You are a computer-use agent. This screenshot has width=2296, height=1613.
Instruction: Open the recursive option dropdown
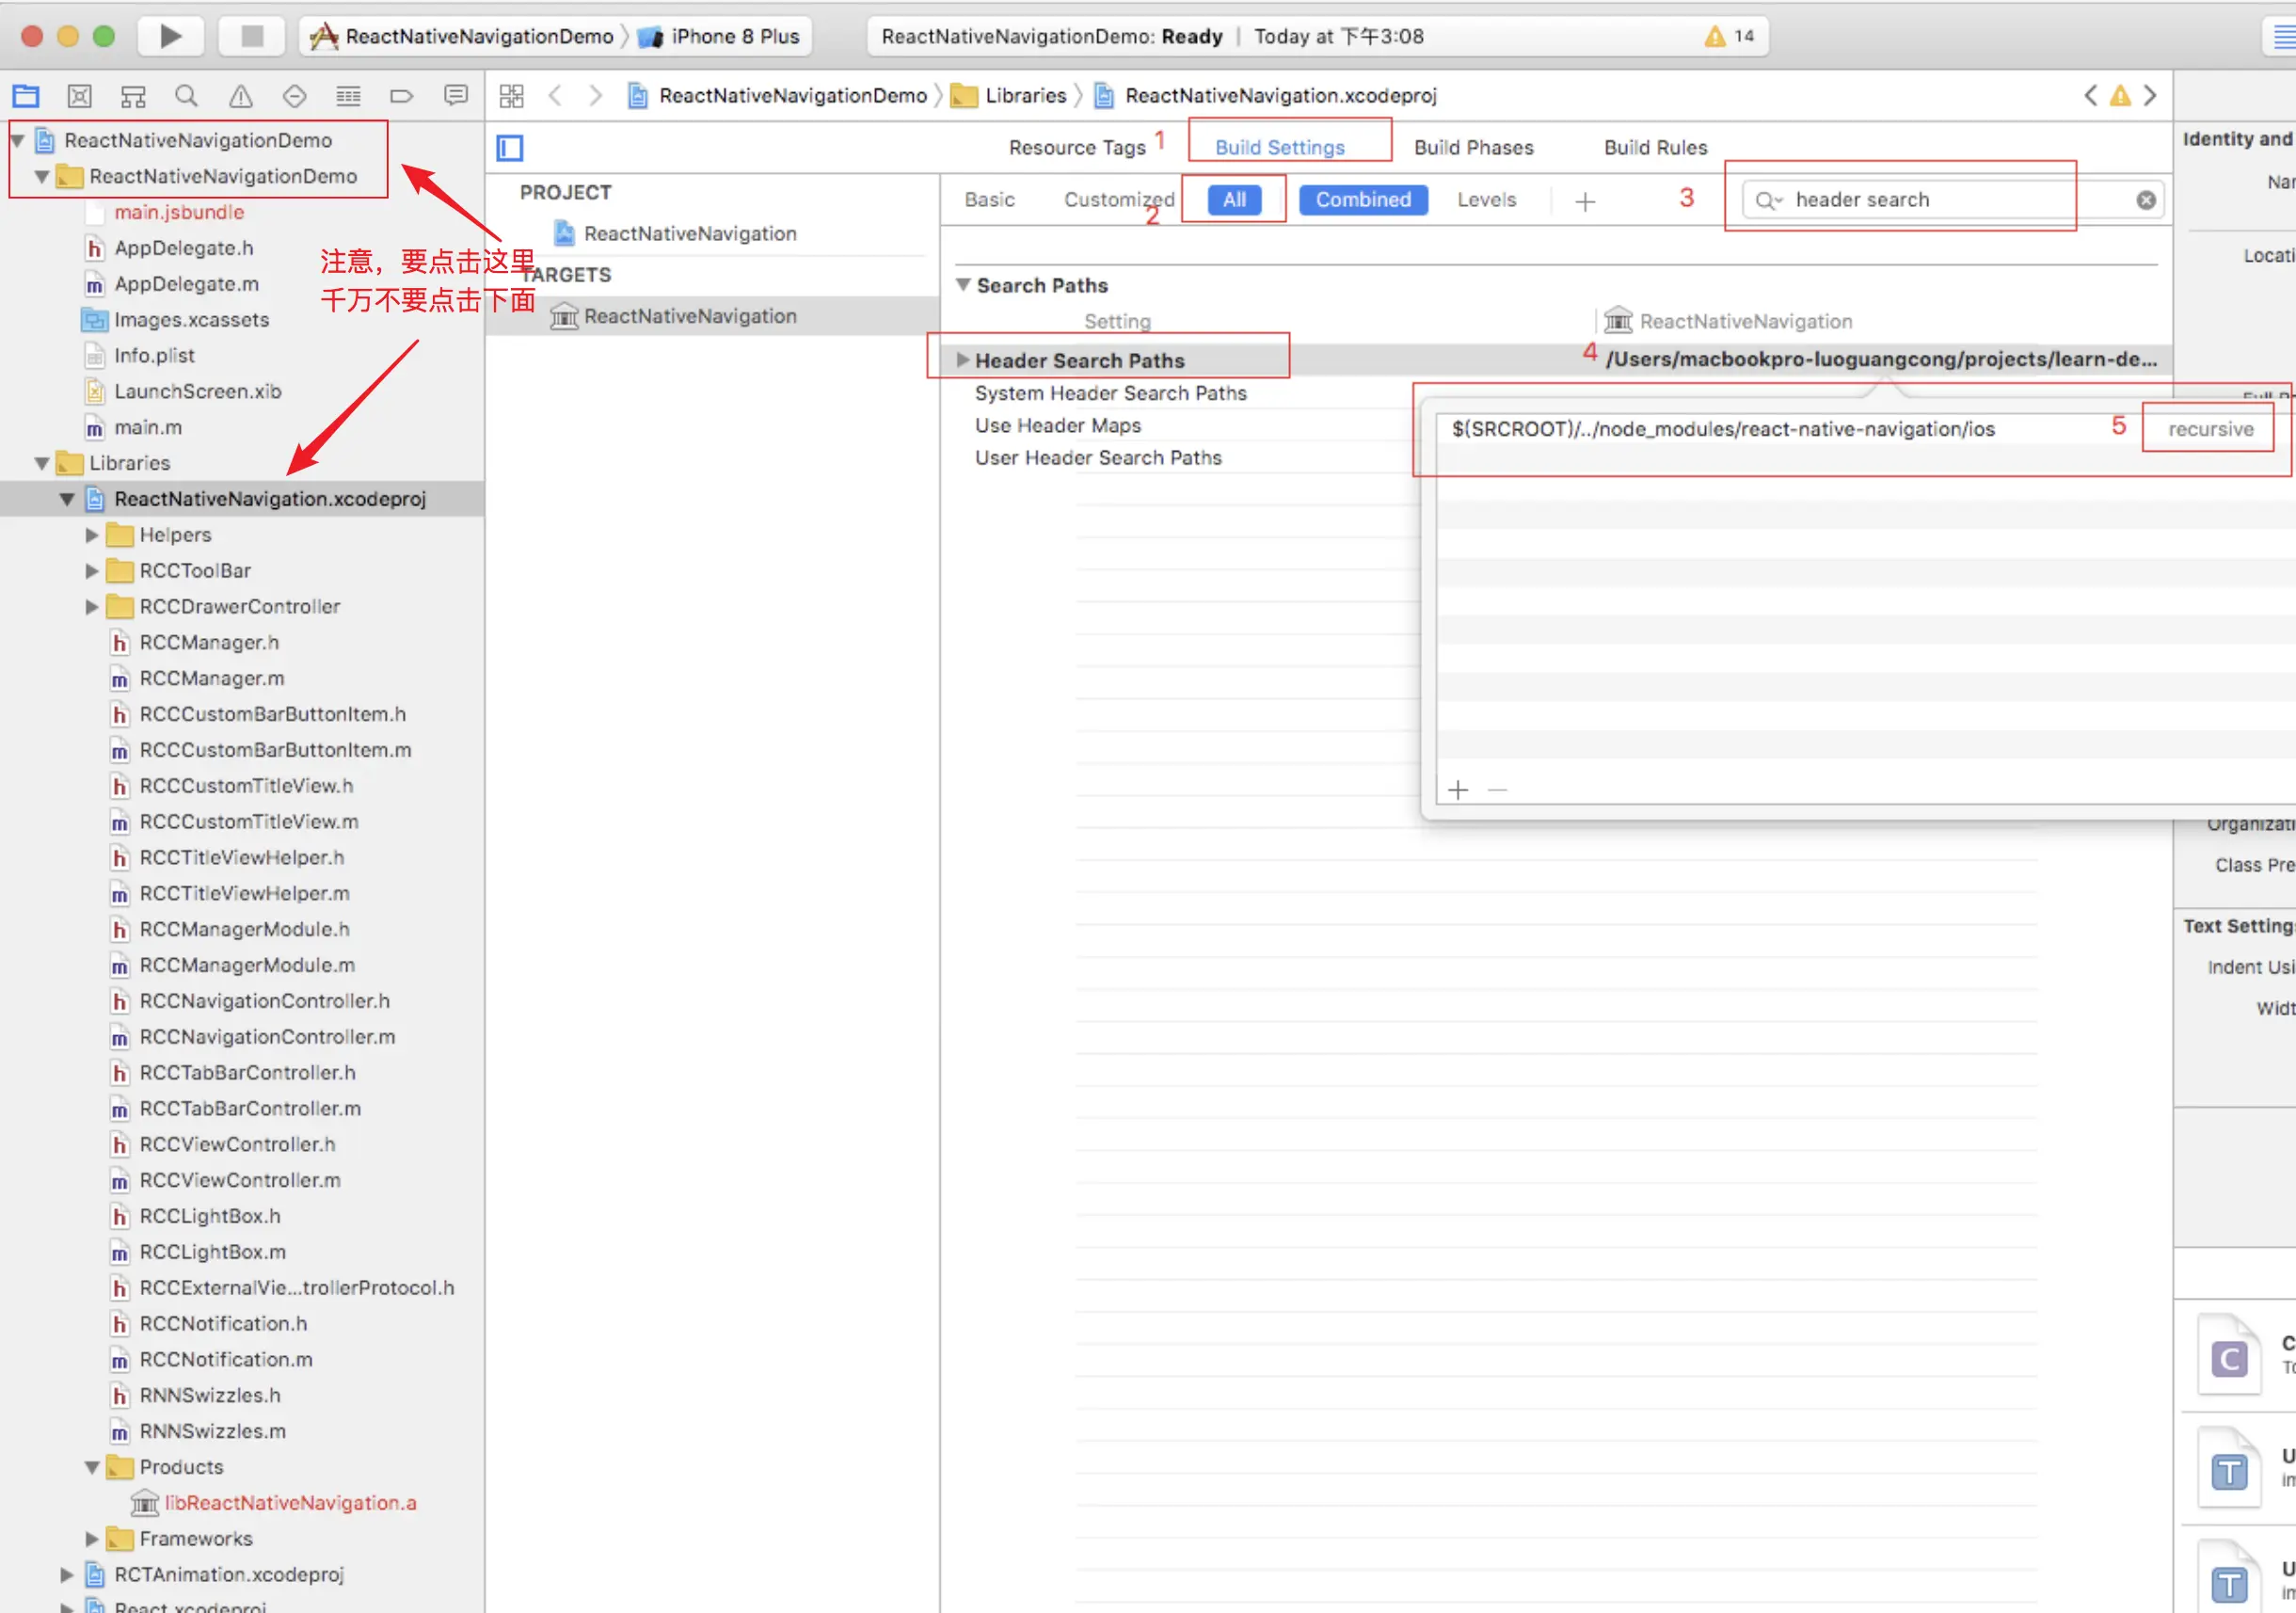click(2209, 429)
